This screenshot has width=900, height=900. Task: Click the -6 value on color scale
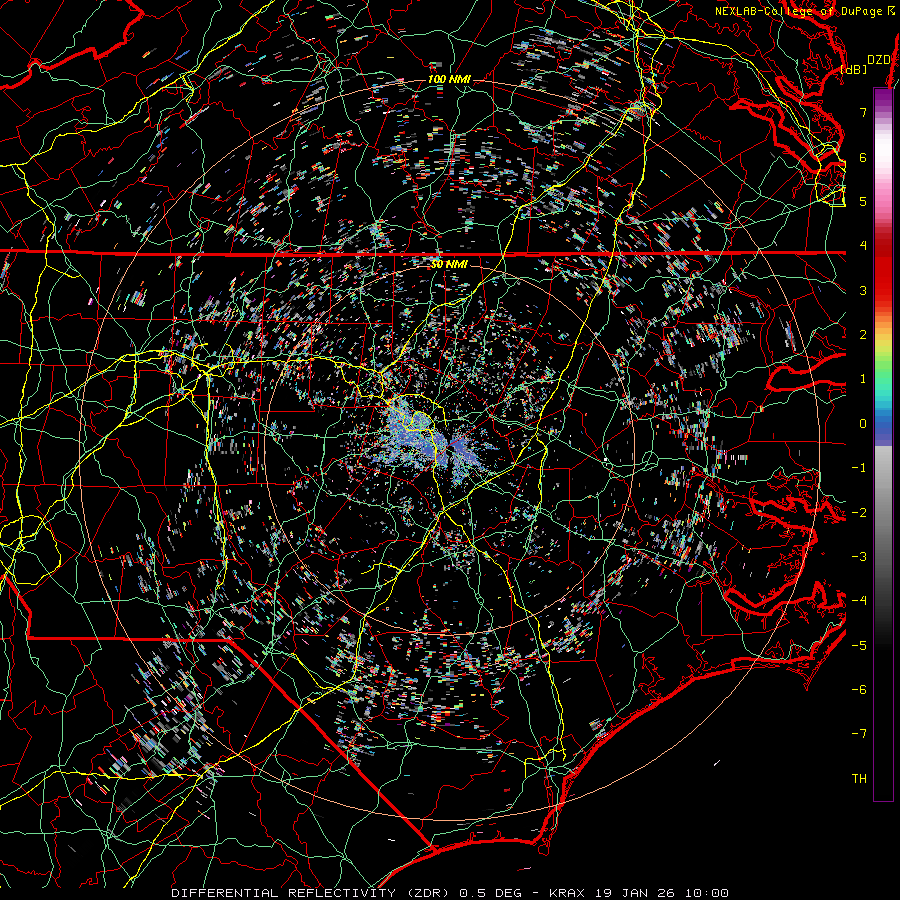pyautogui.click(x=859, y=689)
